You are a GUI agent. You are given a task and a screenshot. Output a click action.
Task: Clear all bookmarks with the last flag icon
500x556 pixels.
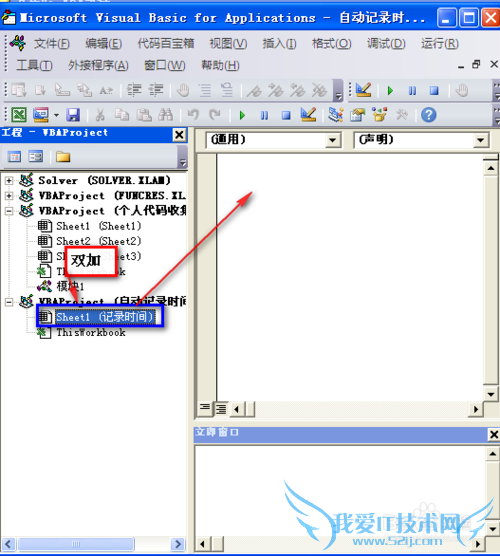click(320, 91)
